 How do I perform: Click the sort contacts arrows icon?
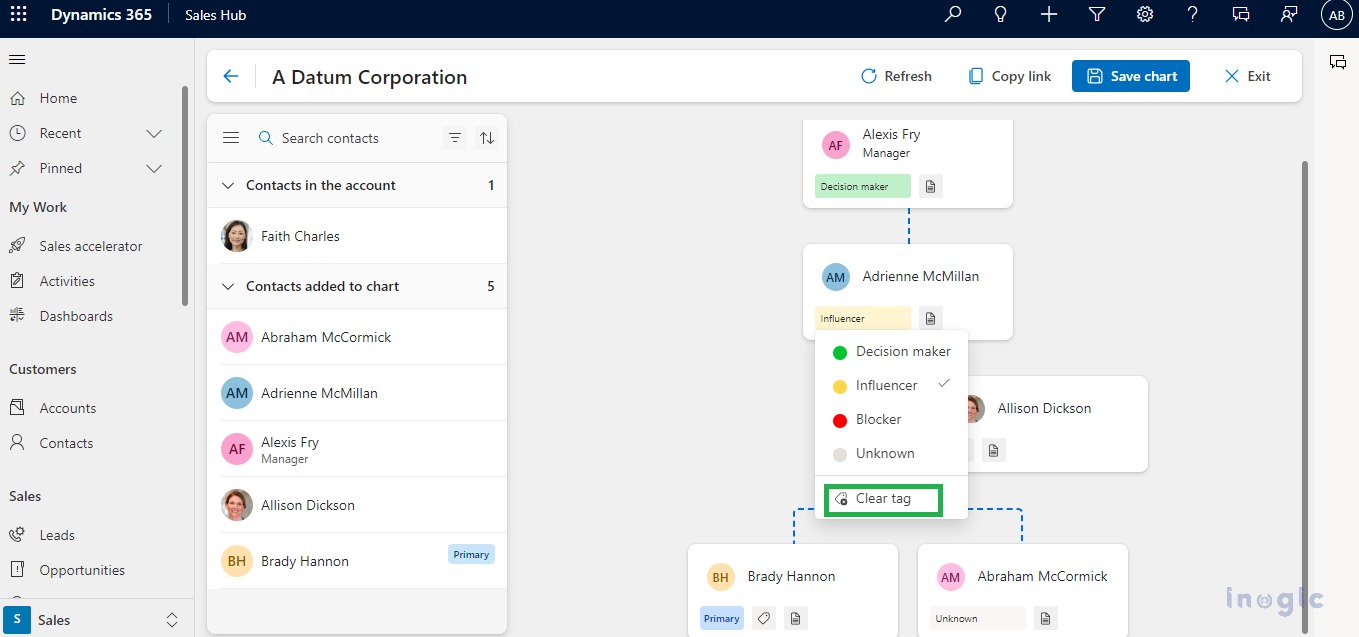(487, 138)
